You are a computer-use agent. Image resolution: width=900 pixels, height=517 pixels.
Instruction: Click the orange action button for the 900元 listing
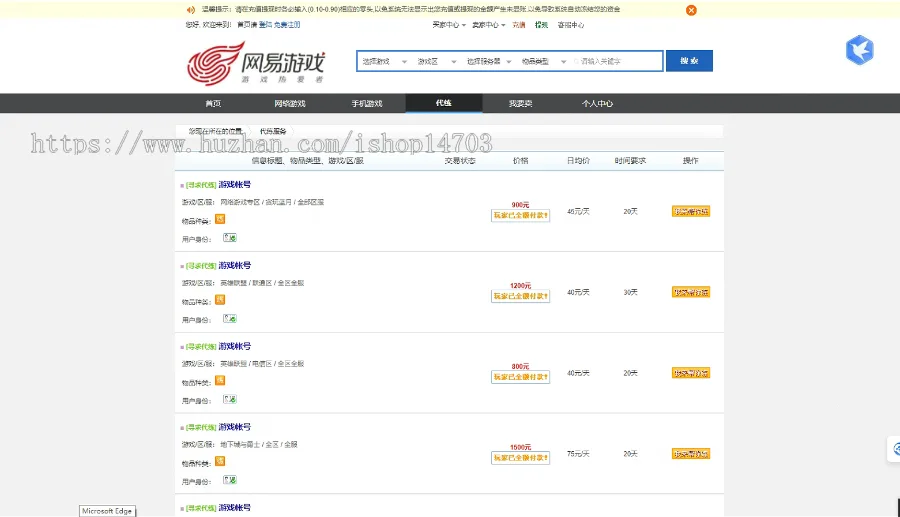coord(690,212)
